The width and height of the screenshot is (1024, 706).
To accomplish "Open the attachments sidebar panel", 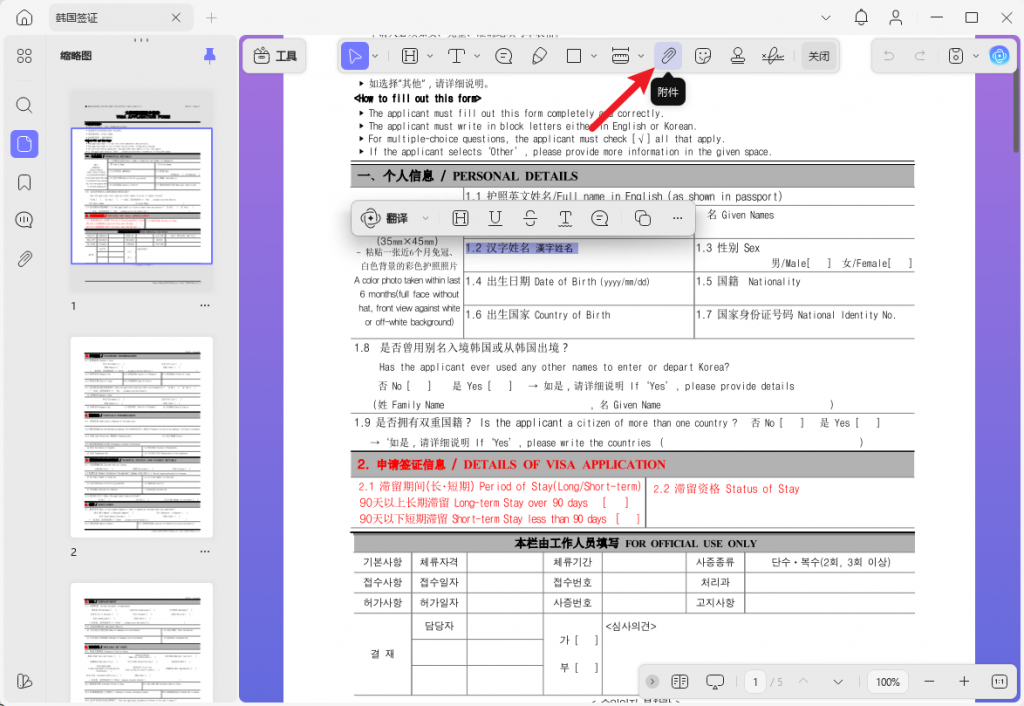I will point(24,259).
